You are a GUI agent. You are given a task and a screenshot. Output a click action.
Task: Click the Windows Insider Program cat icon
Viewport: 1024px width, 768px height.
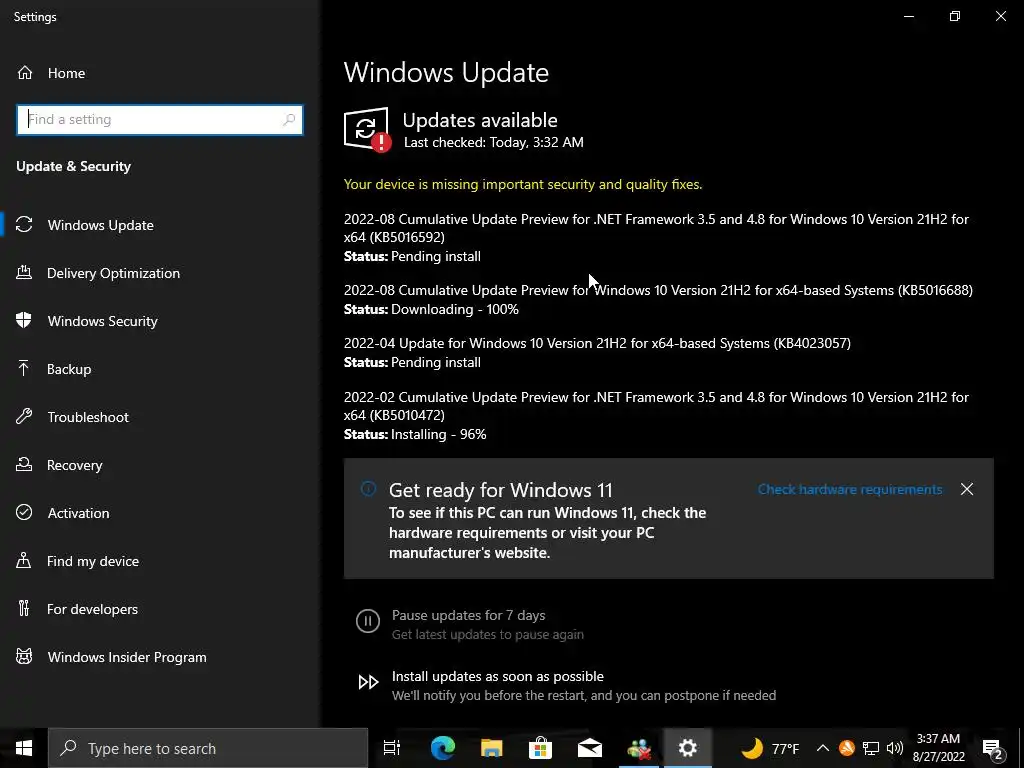coord(24,656)
